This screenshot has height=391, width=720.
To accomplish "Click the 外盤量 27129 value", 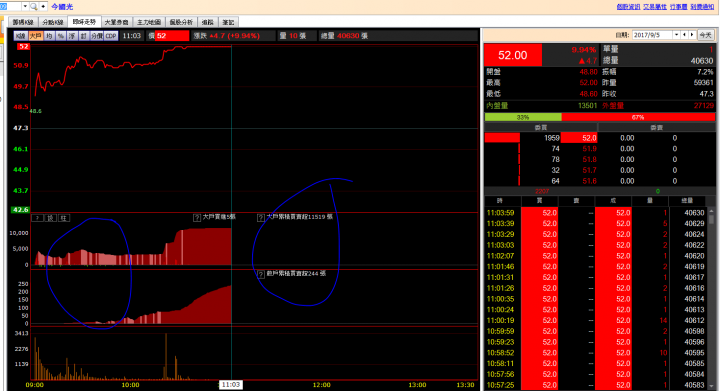I will (x=704, y=106).
